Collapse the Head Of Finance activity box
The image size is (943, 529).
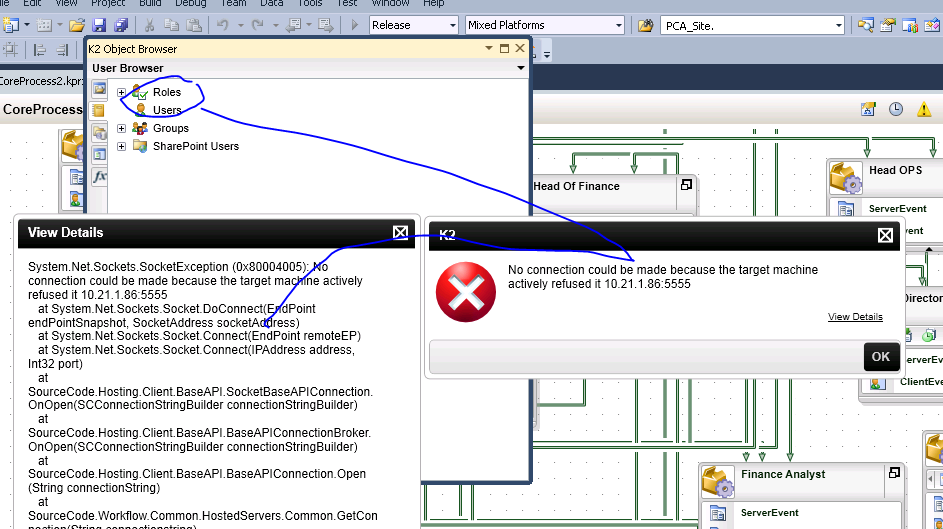(686, 185)
